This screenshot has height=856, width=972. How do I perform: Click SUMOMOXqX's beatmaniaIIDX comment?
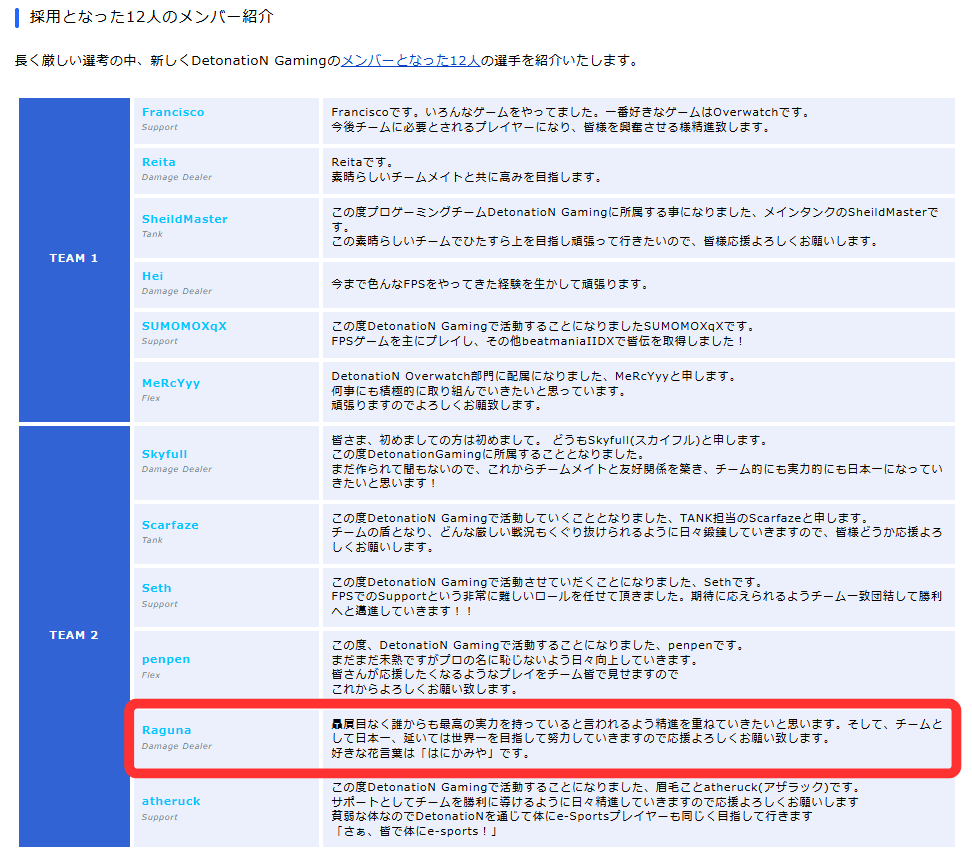tap(542, 333)
